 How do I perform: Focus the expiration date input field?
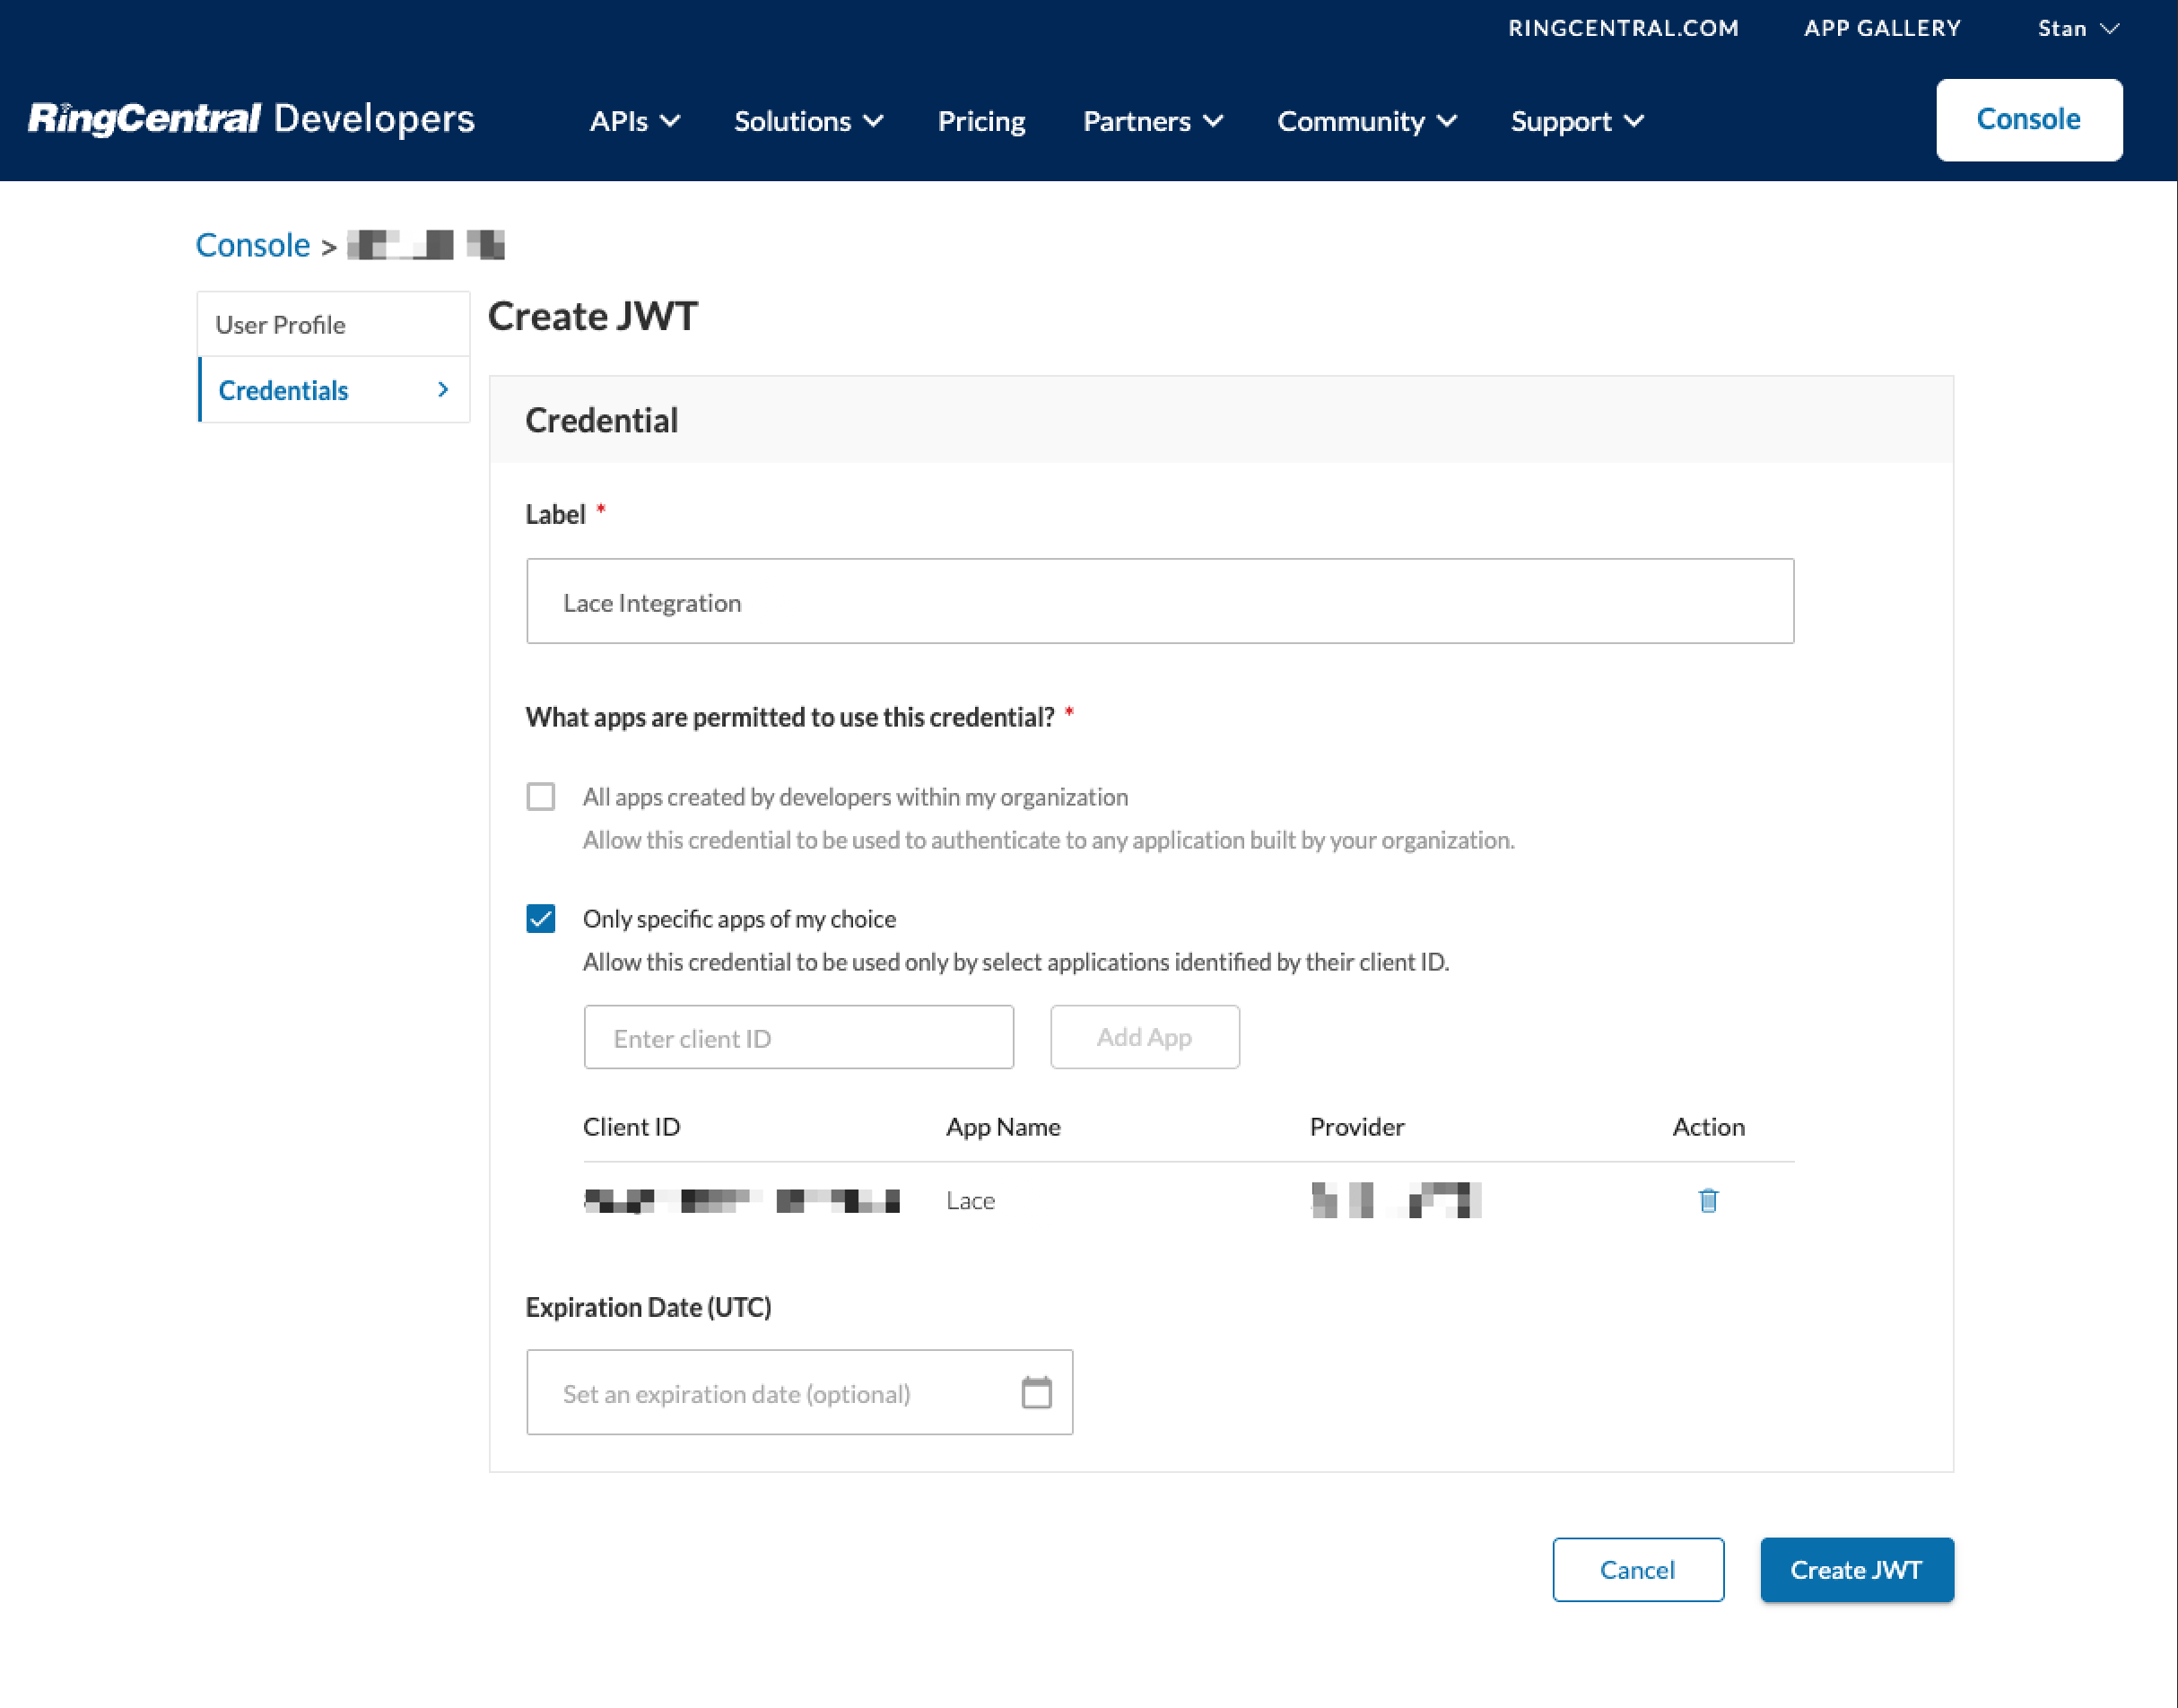799,1392
